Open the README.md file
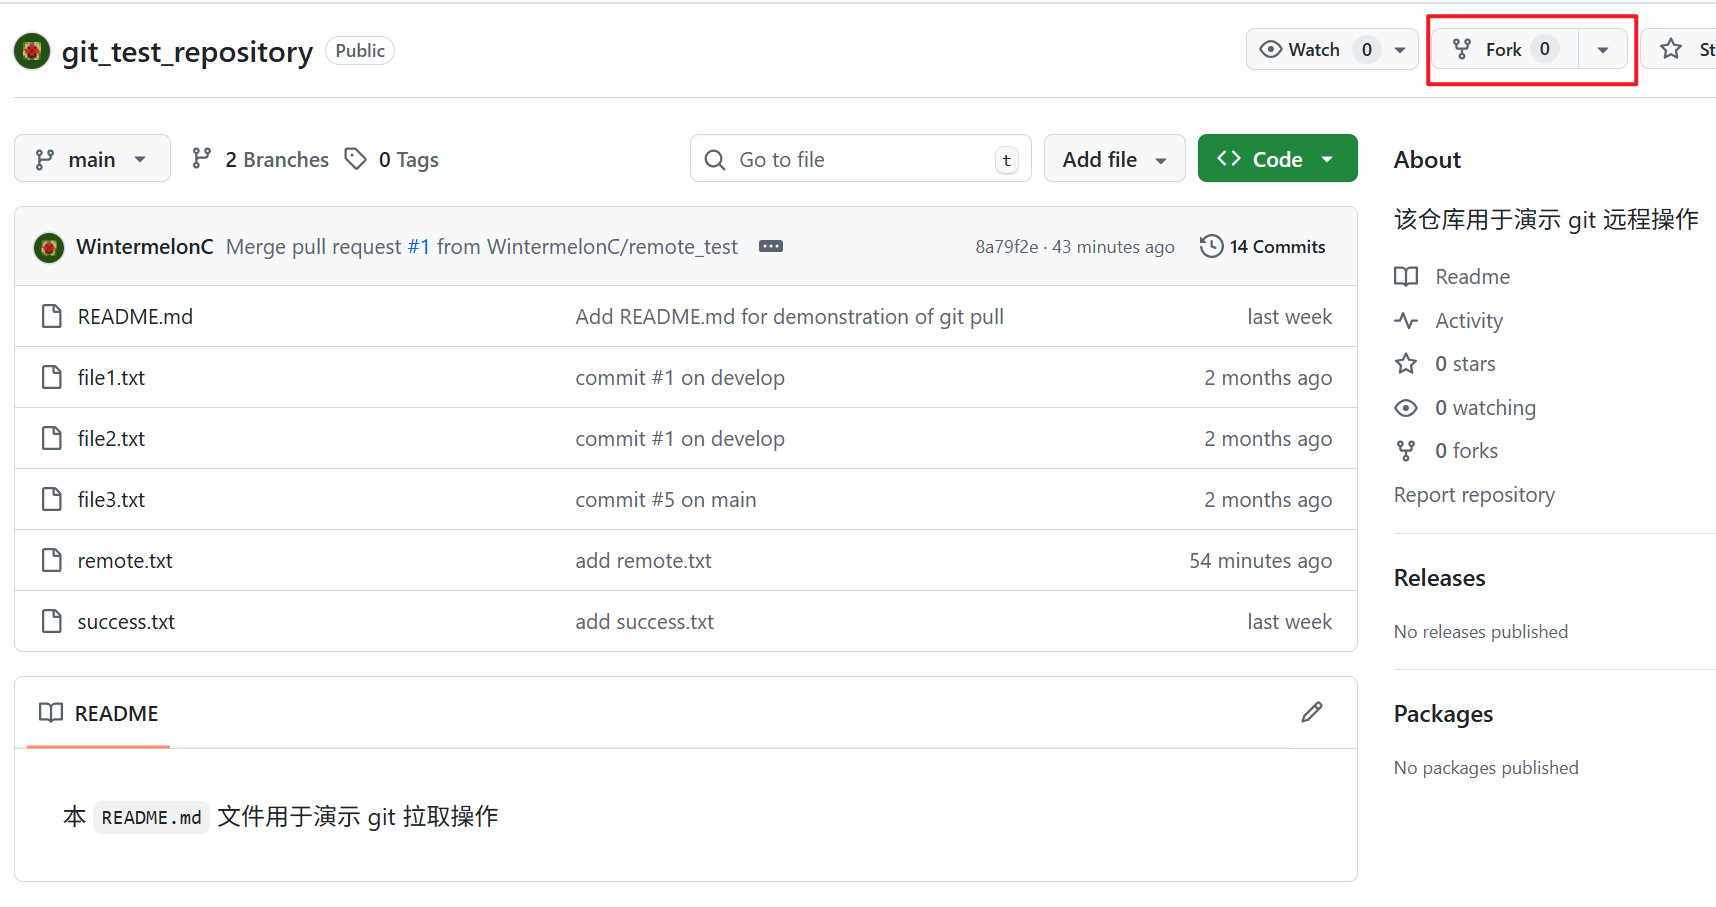This screenshot has height=907, width=1716. tap(135, 317)
